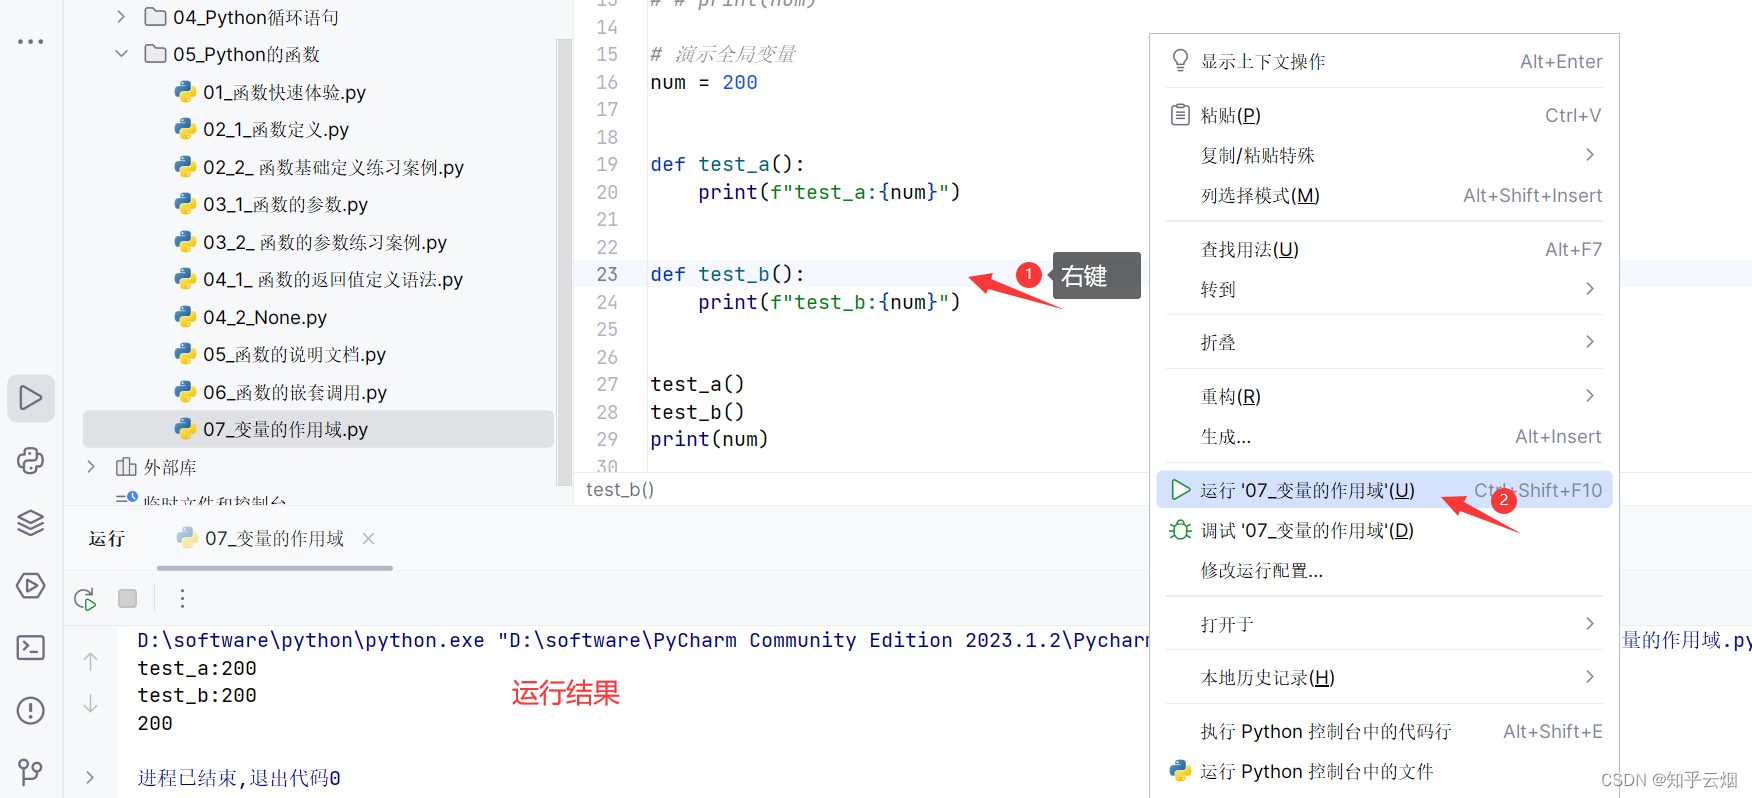Image resolution: width=1752 pixels, height=798 pixels.
Task: Click the test_b() breadcrumb
Action: click(x=620, y=489)
